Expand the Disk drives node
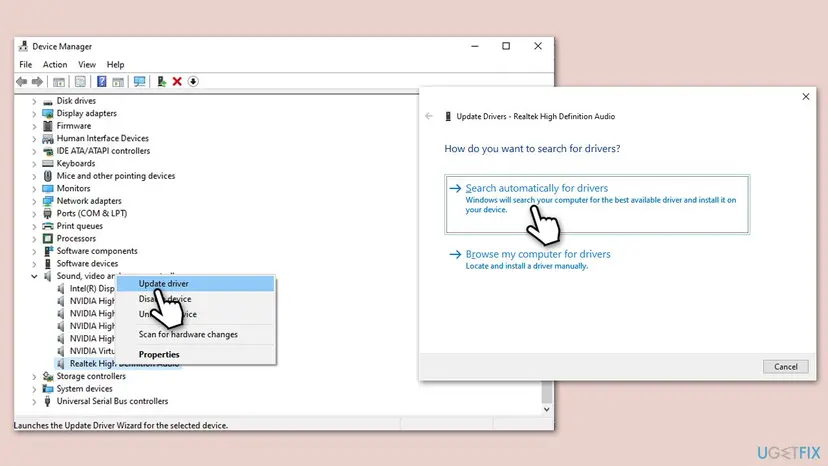Viewport: 828px width, 466px height. [34, 101]
